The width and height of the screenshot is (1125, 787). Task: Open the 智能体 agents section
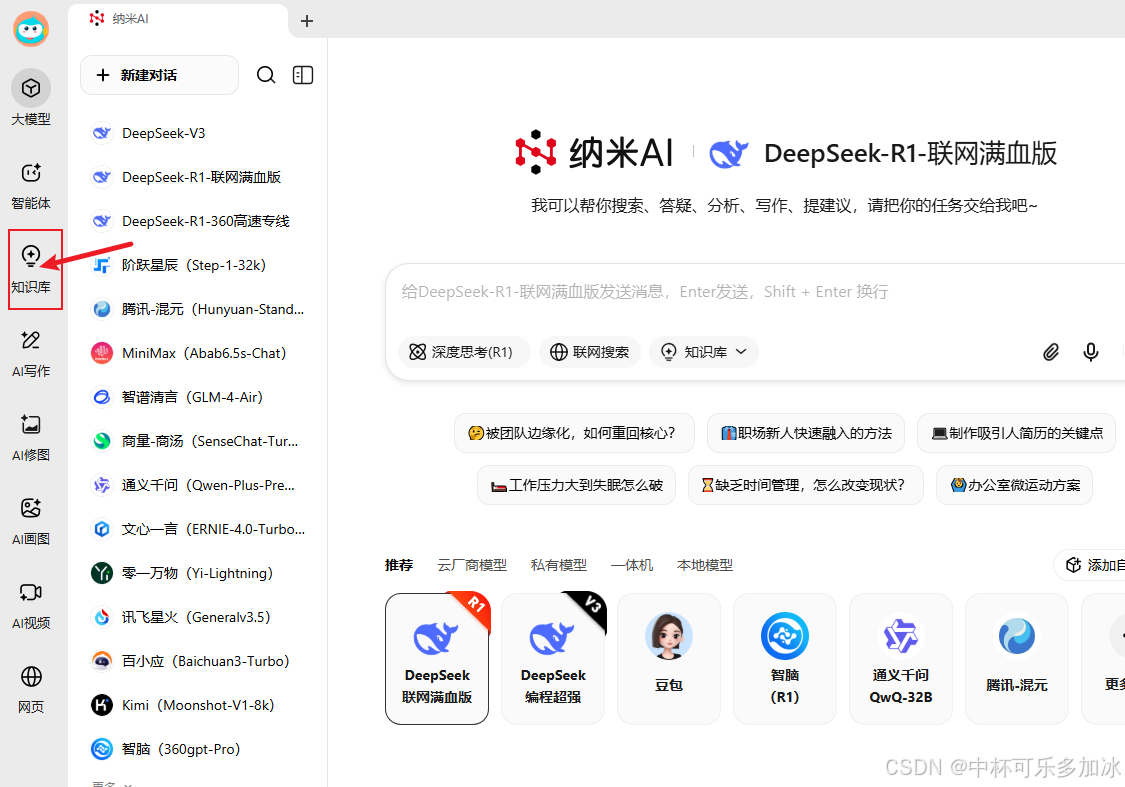(x=31, y=184)
